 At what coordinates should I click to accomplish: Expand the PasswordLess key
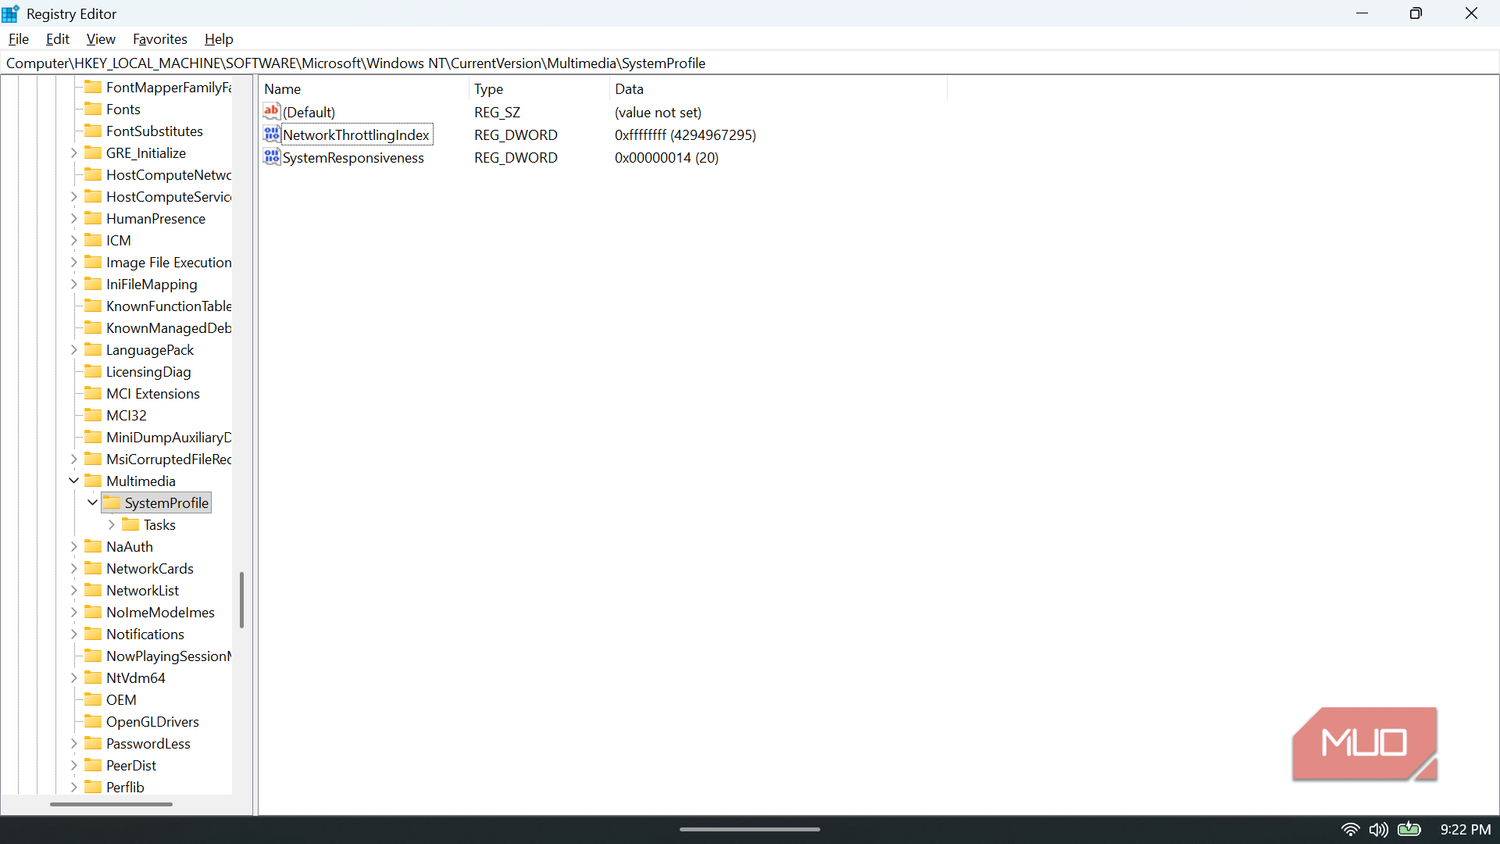point(74,743)
